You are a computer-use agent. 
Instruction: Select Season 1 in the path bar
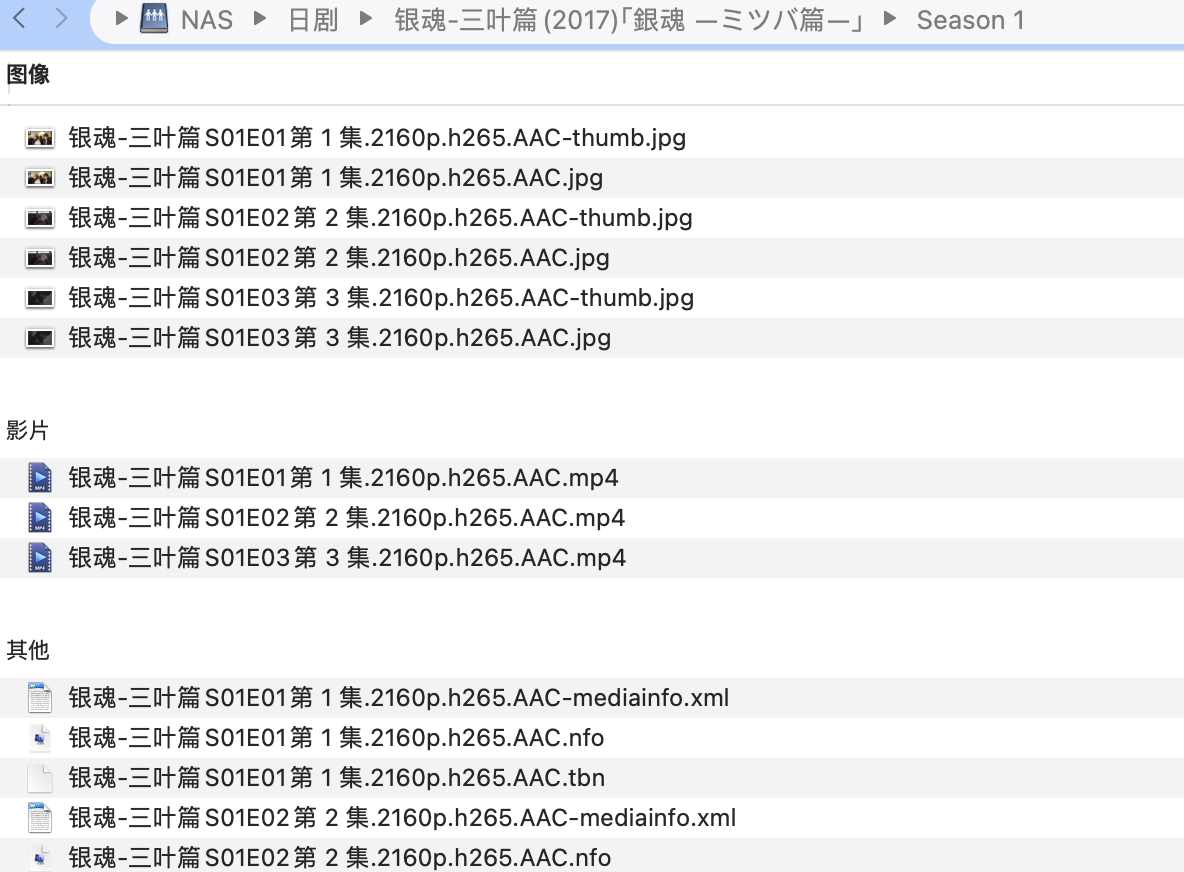970,20
